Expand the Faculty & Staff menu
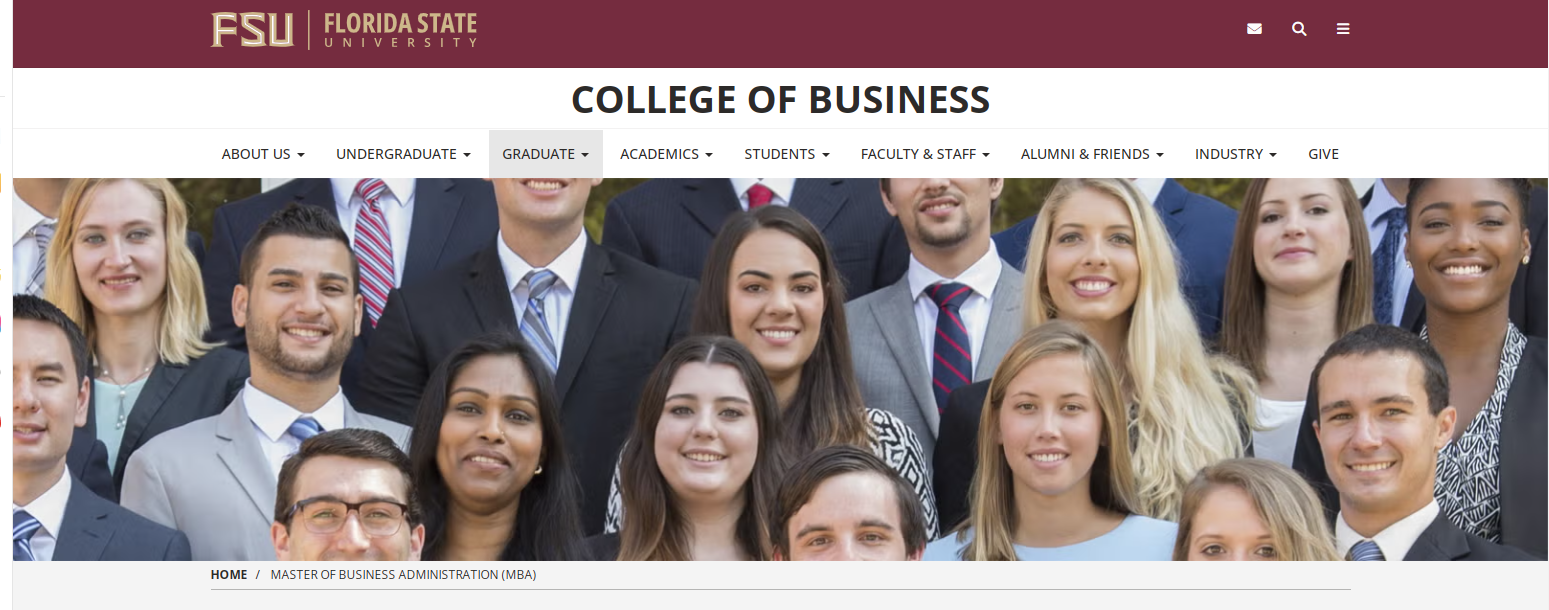Viewport: 1549px width, 610px height. click(x=925, y=154)
